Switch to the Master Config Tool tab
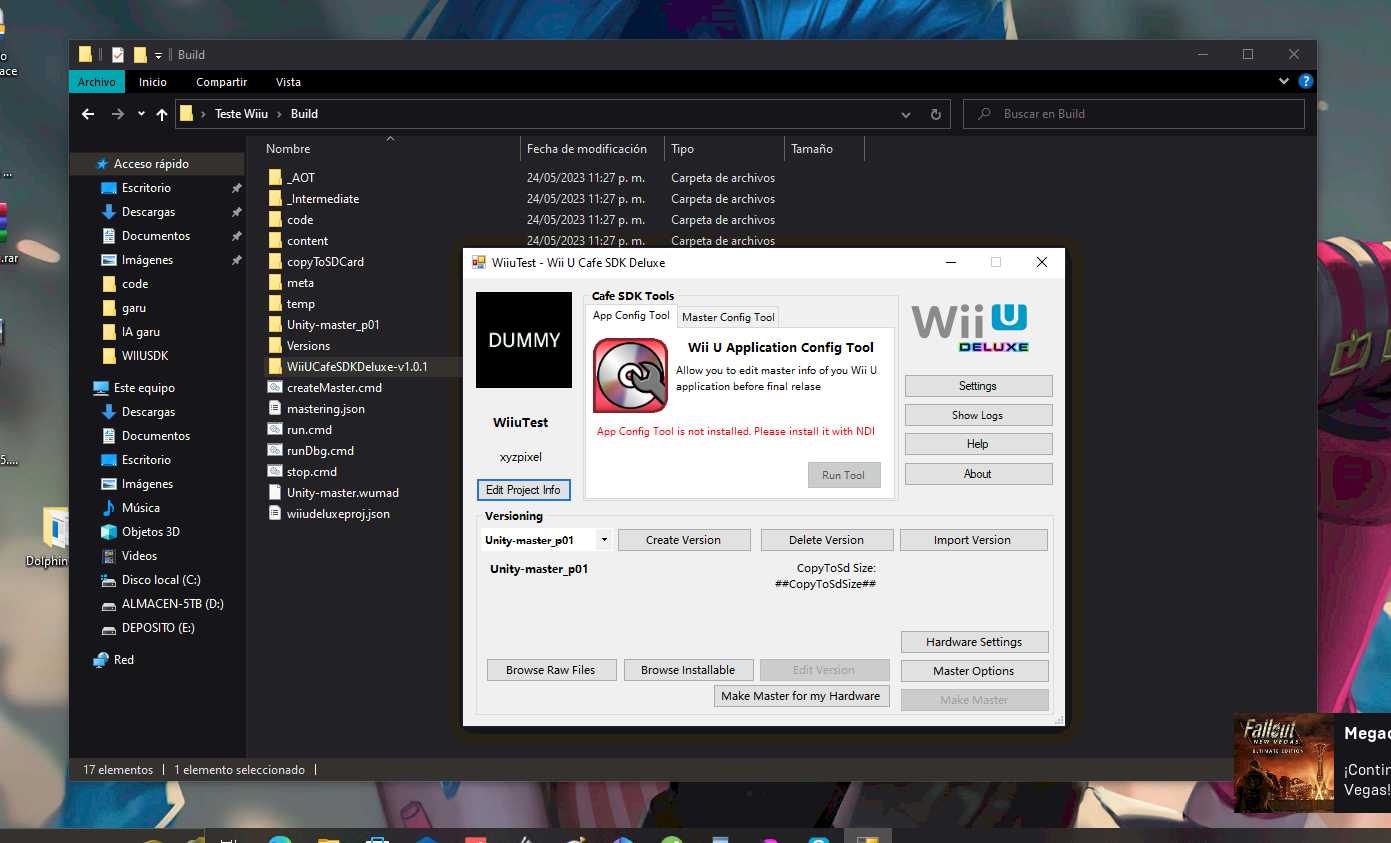This screenshot has height=843, width=1391. (728, 317)
